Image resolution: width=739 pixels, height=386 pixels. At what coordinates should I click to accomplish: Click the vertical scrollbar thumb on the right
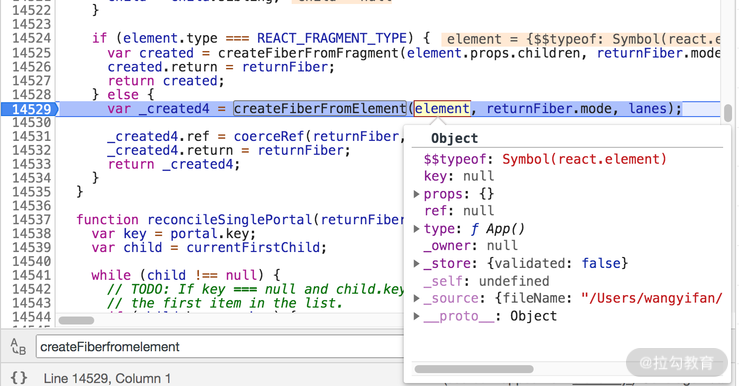click(728, 113)
